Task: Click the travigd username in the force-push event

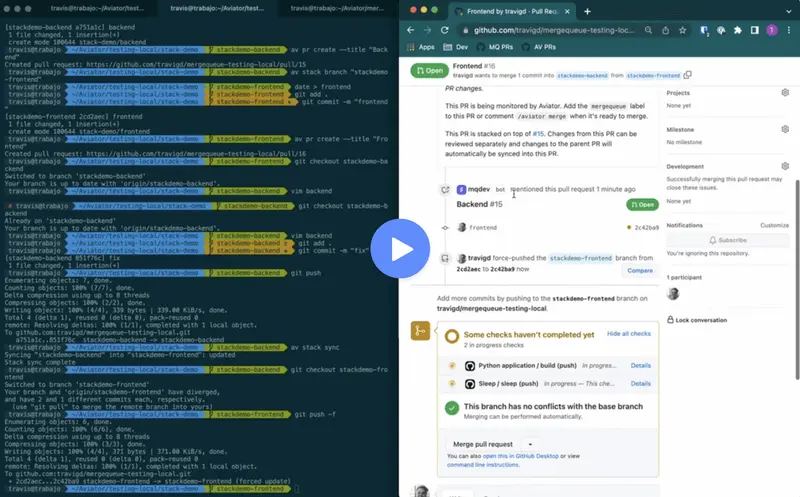Action: point(479,258)
